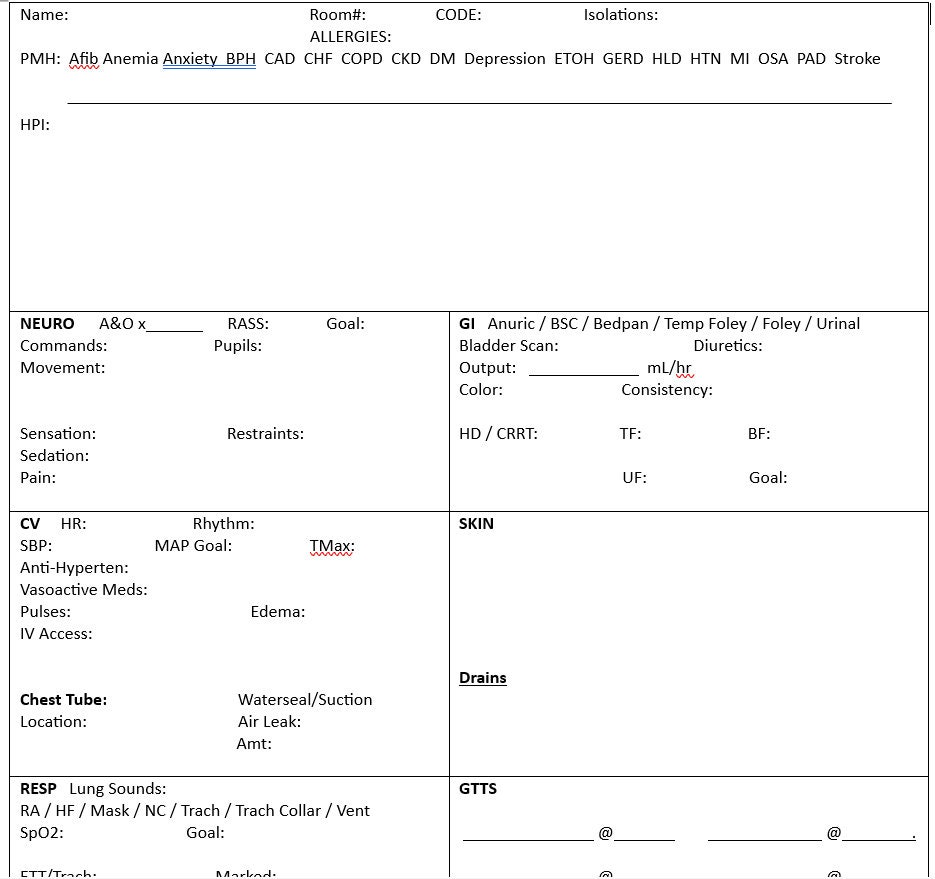
Task: Select BPH in the PMH list
Action: pyautogui.click(x=239, y=59)
